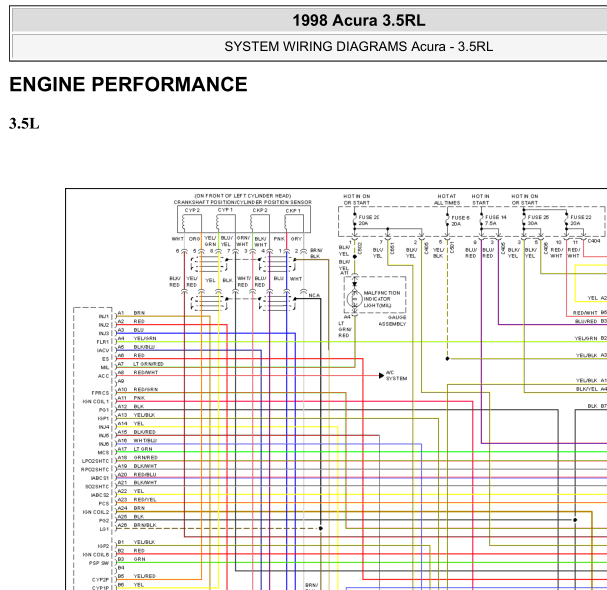This screenshot has width=607, height=590.
Task: Click pin 'A12 BLK' label
Action: tap(131, 406)
